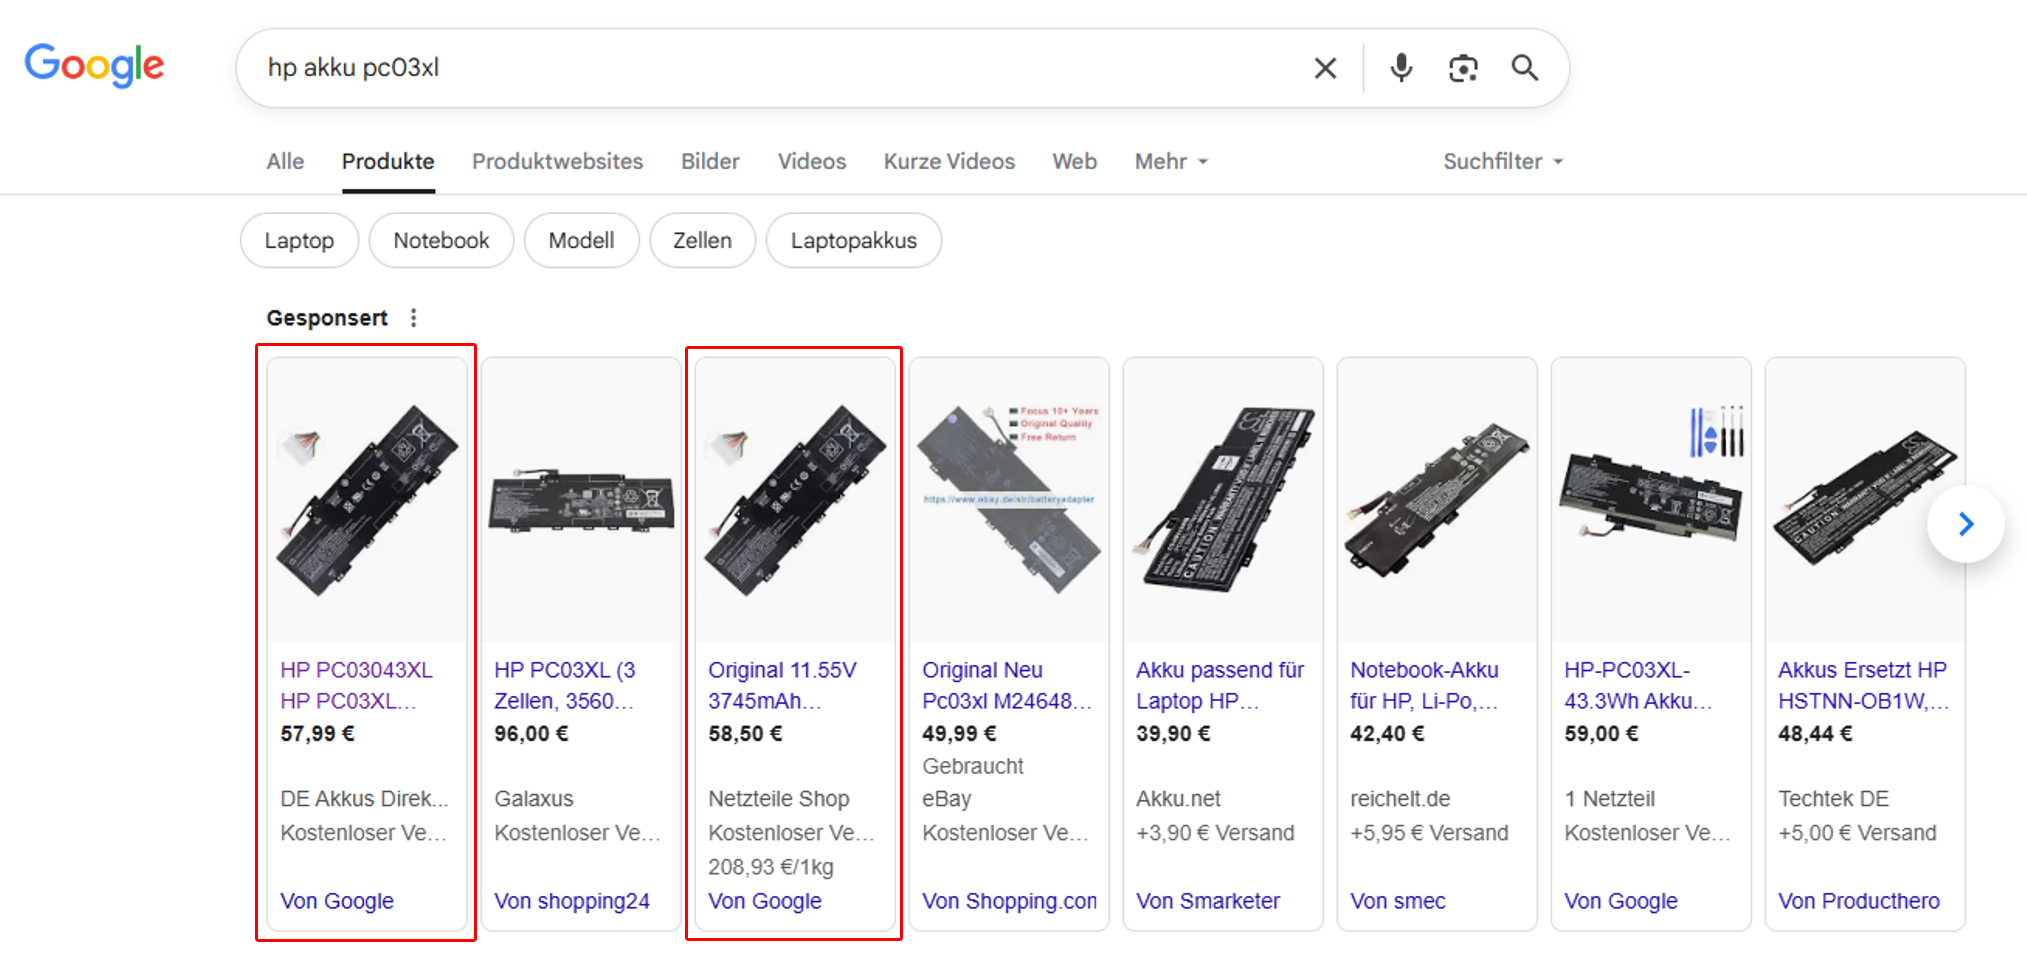
Task: Clear the search box with X icon
Action: [1325, 68]
